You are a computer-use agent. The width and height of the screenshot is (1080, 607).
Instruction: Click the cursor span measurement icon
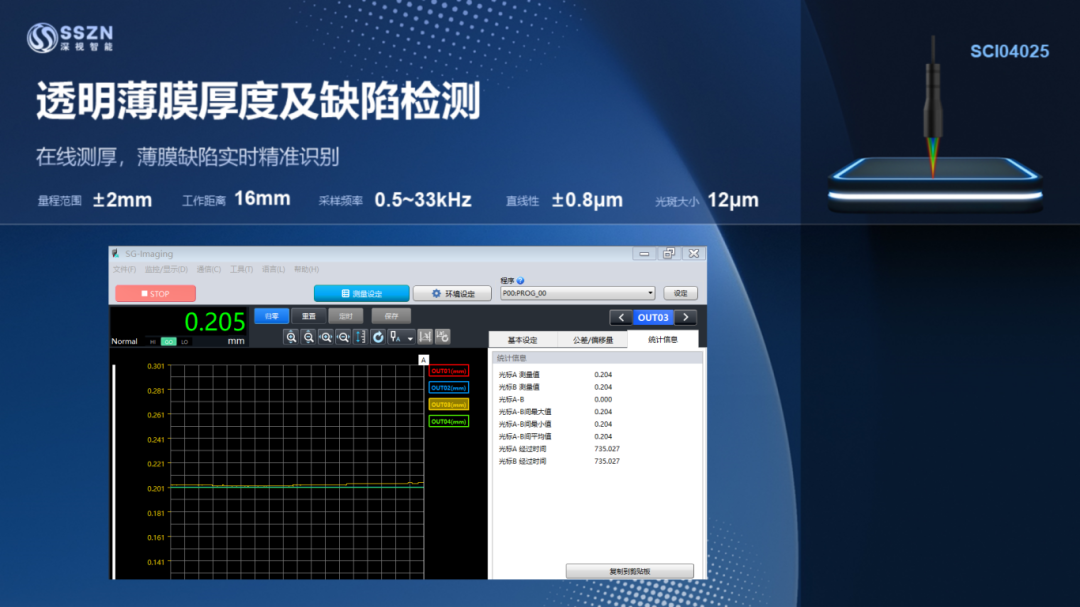click(x=425, y=337)
